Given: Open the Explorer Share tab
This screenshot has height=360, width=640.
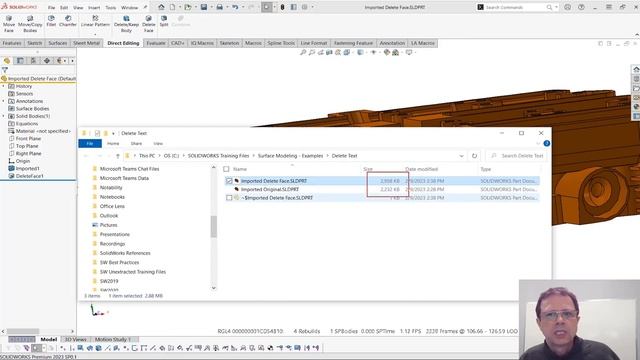Looking at the screenshot, I should tap(136, 143).
